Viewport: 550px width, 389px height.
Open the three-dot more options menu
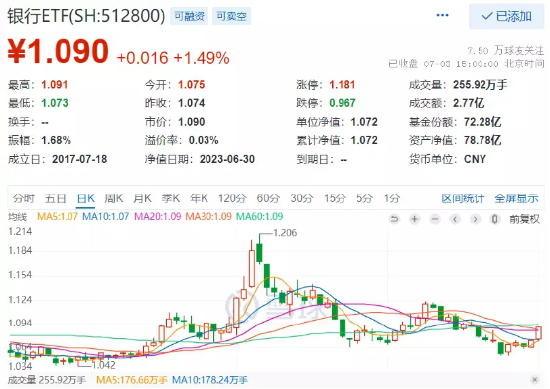click(x=442, y=15)
